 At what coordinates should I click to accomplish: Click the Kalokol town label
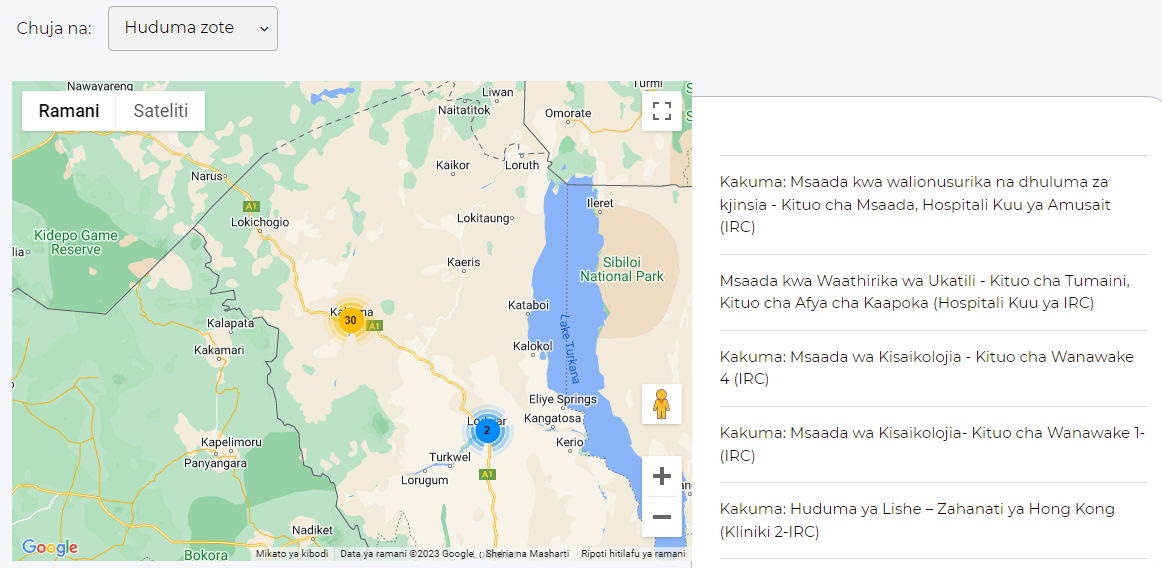[x=533, y=346]
